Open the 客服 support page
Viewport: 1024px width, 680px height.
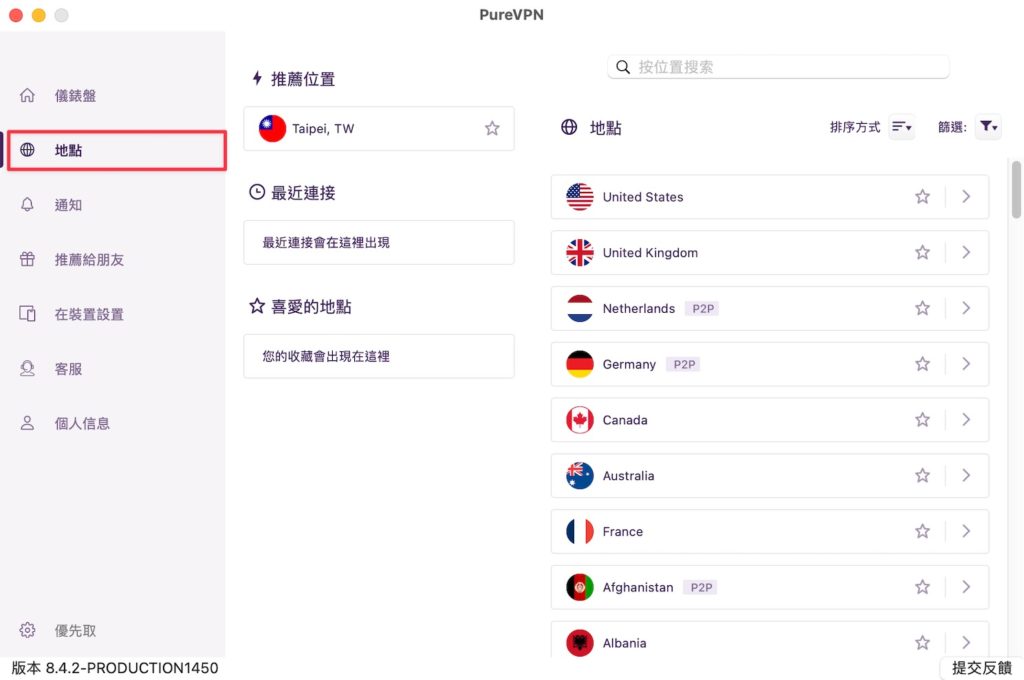pos(68,369)
